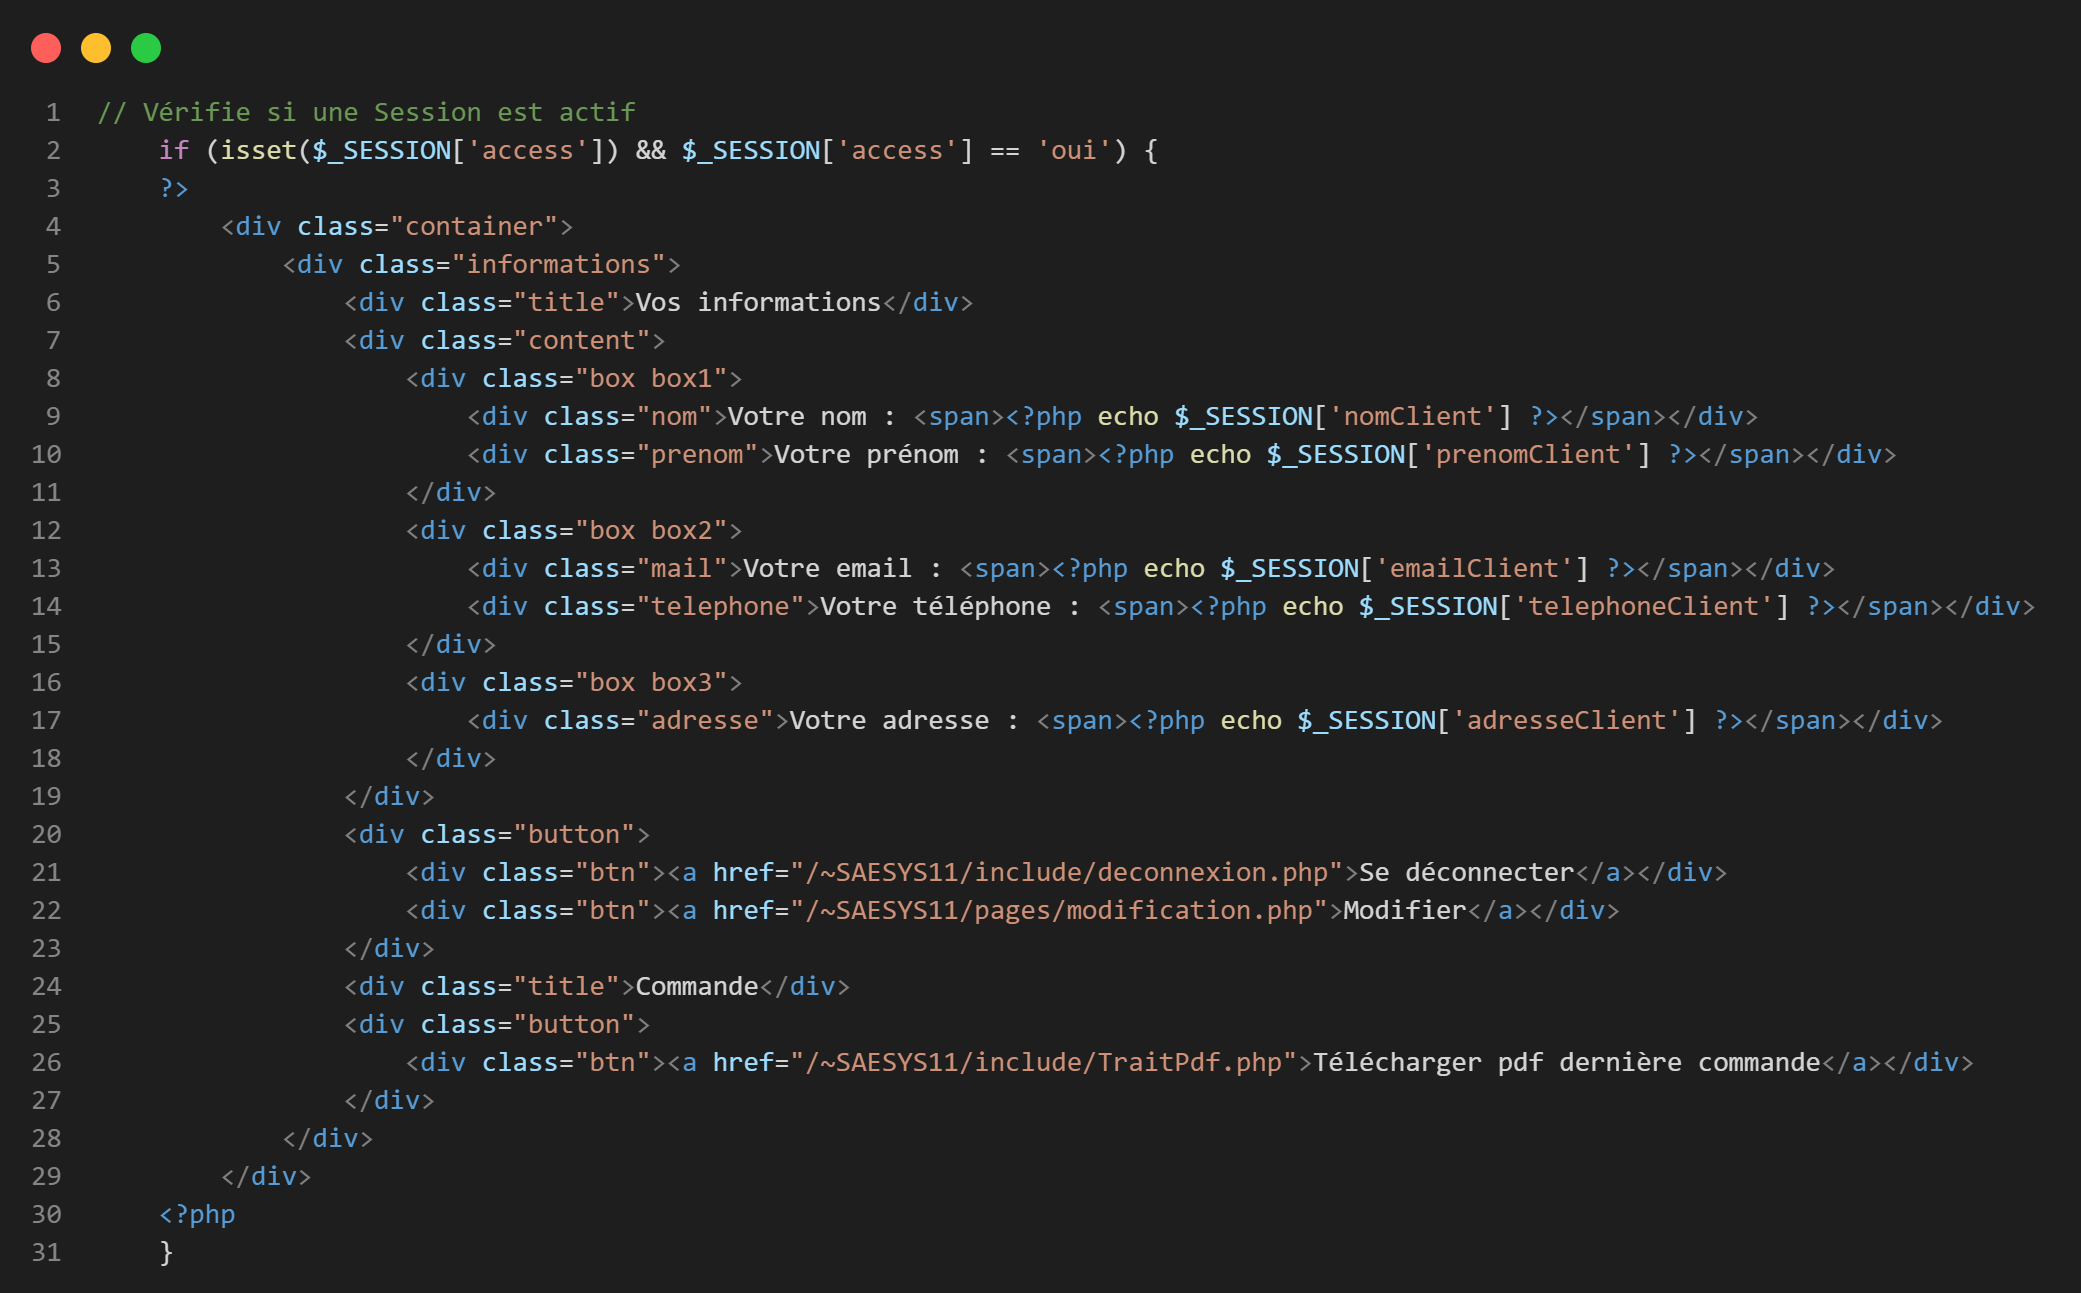Click the text "Votre téléphone :" on line 14
2081x1293 pixels.
(951, 606)
